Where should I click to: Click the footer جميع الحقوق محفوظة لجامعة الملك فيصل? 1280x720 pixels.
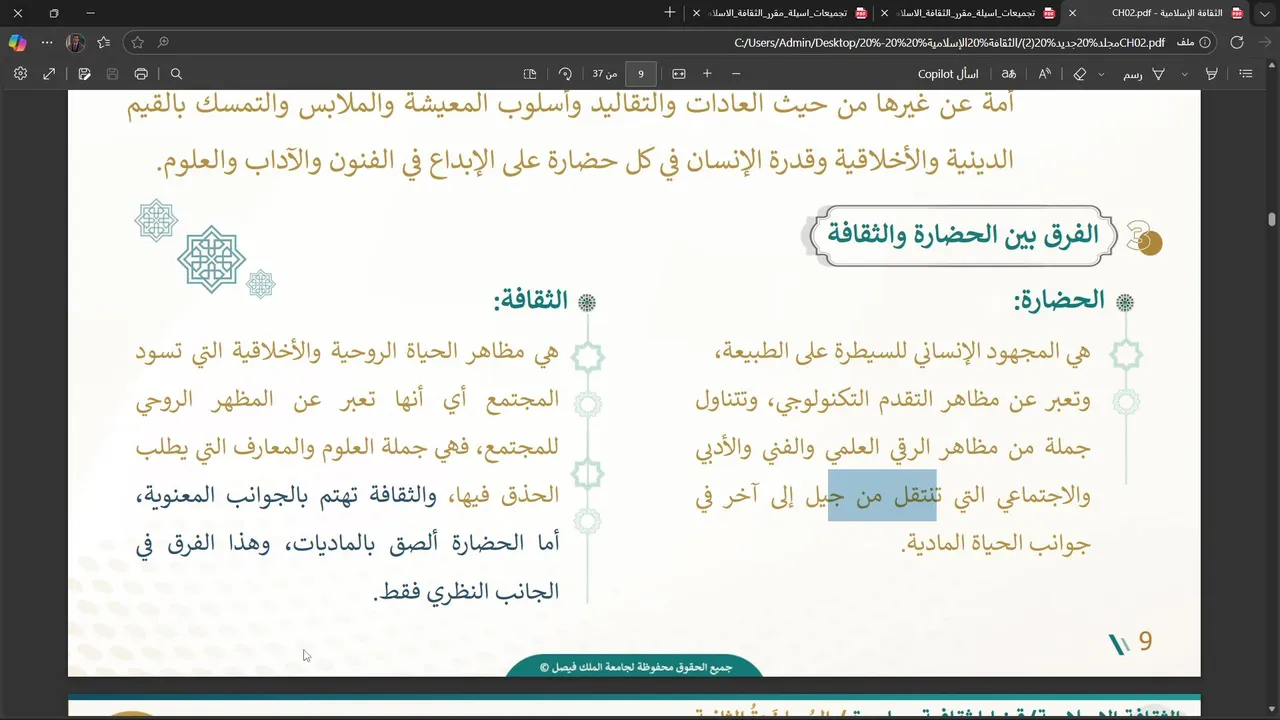tap(636, 667)
